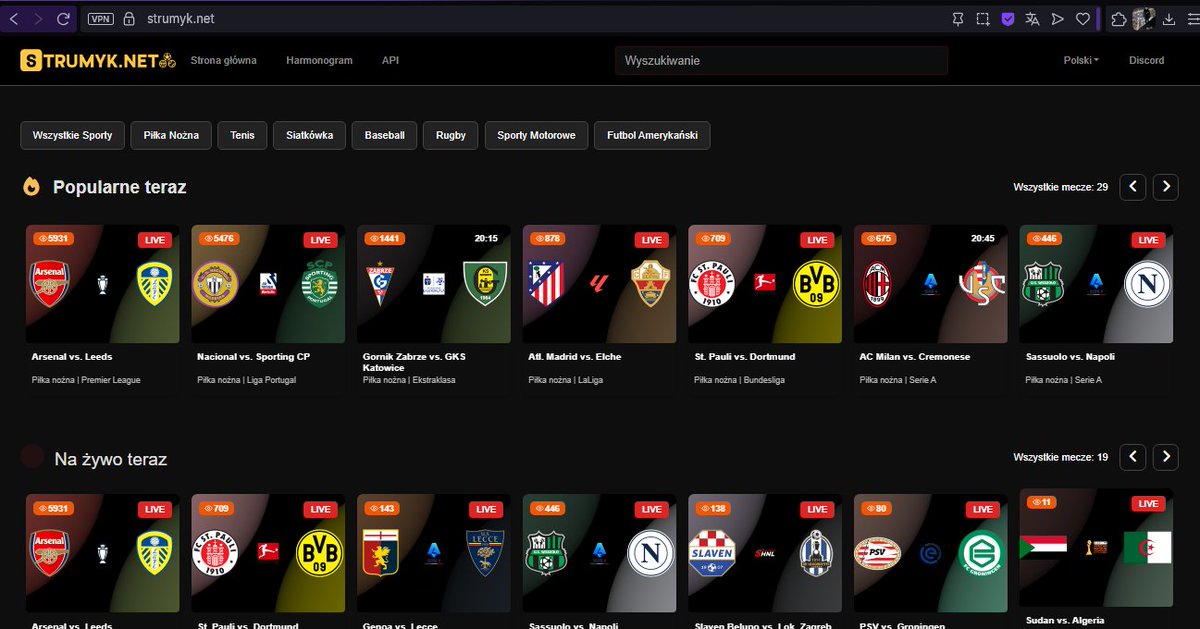The image size is (1200, 629).
Task: Toggle the VPN badge in address bar
Action: pos(100,18)
